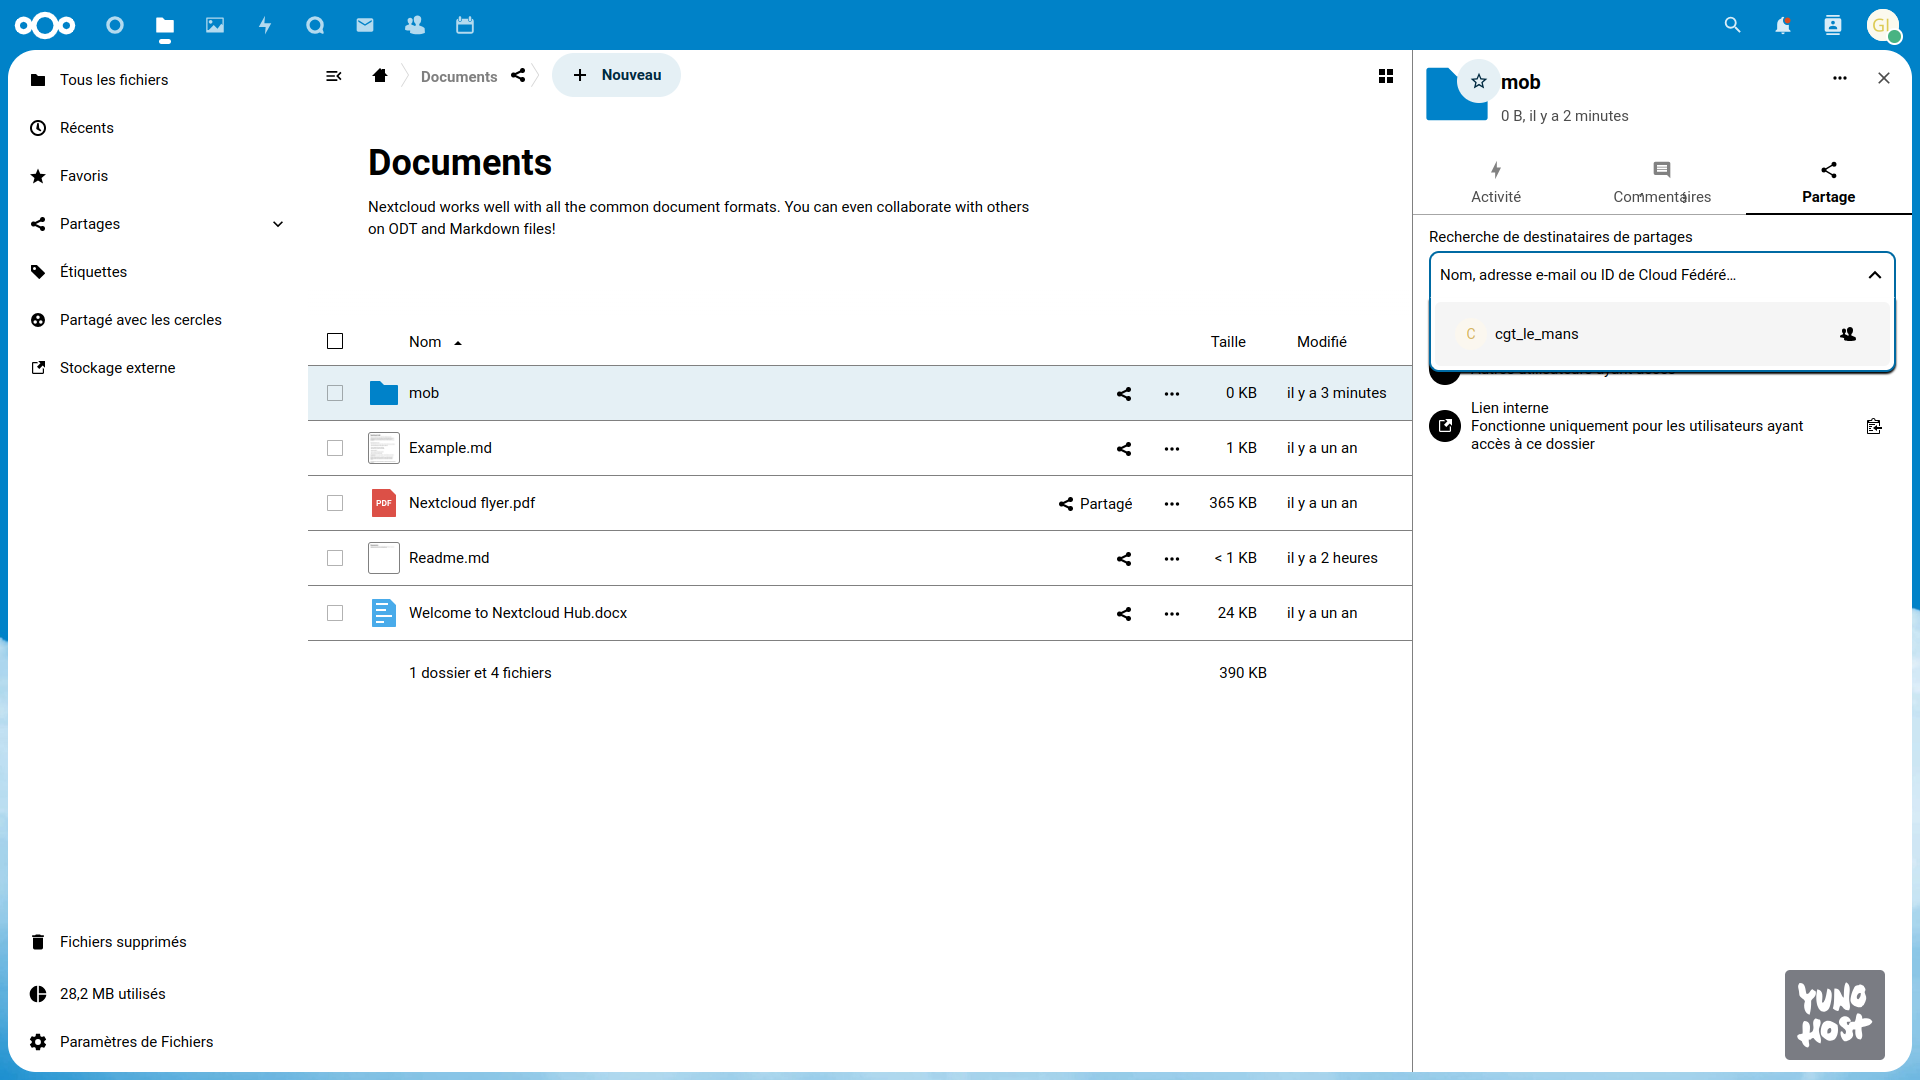Toggle the navigation sidebar collapse icon
Viewport: 1920px width, 1080px height.
(x=334, y=76)
